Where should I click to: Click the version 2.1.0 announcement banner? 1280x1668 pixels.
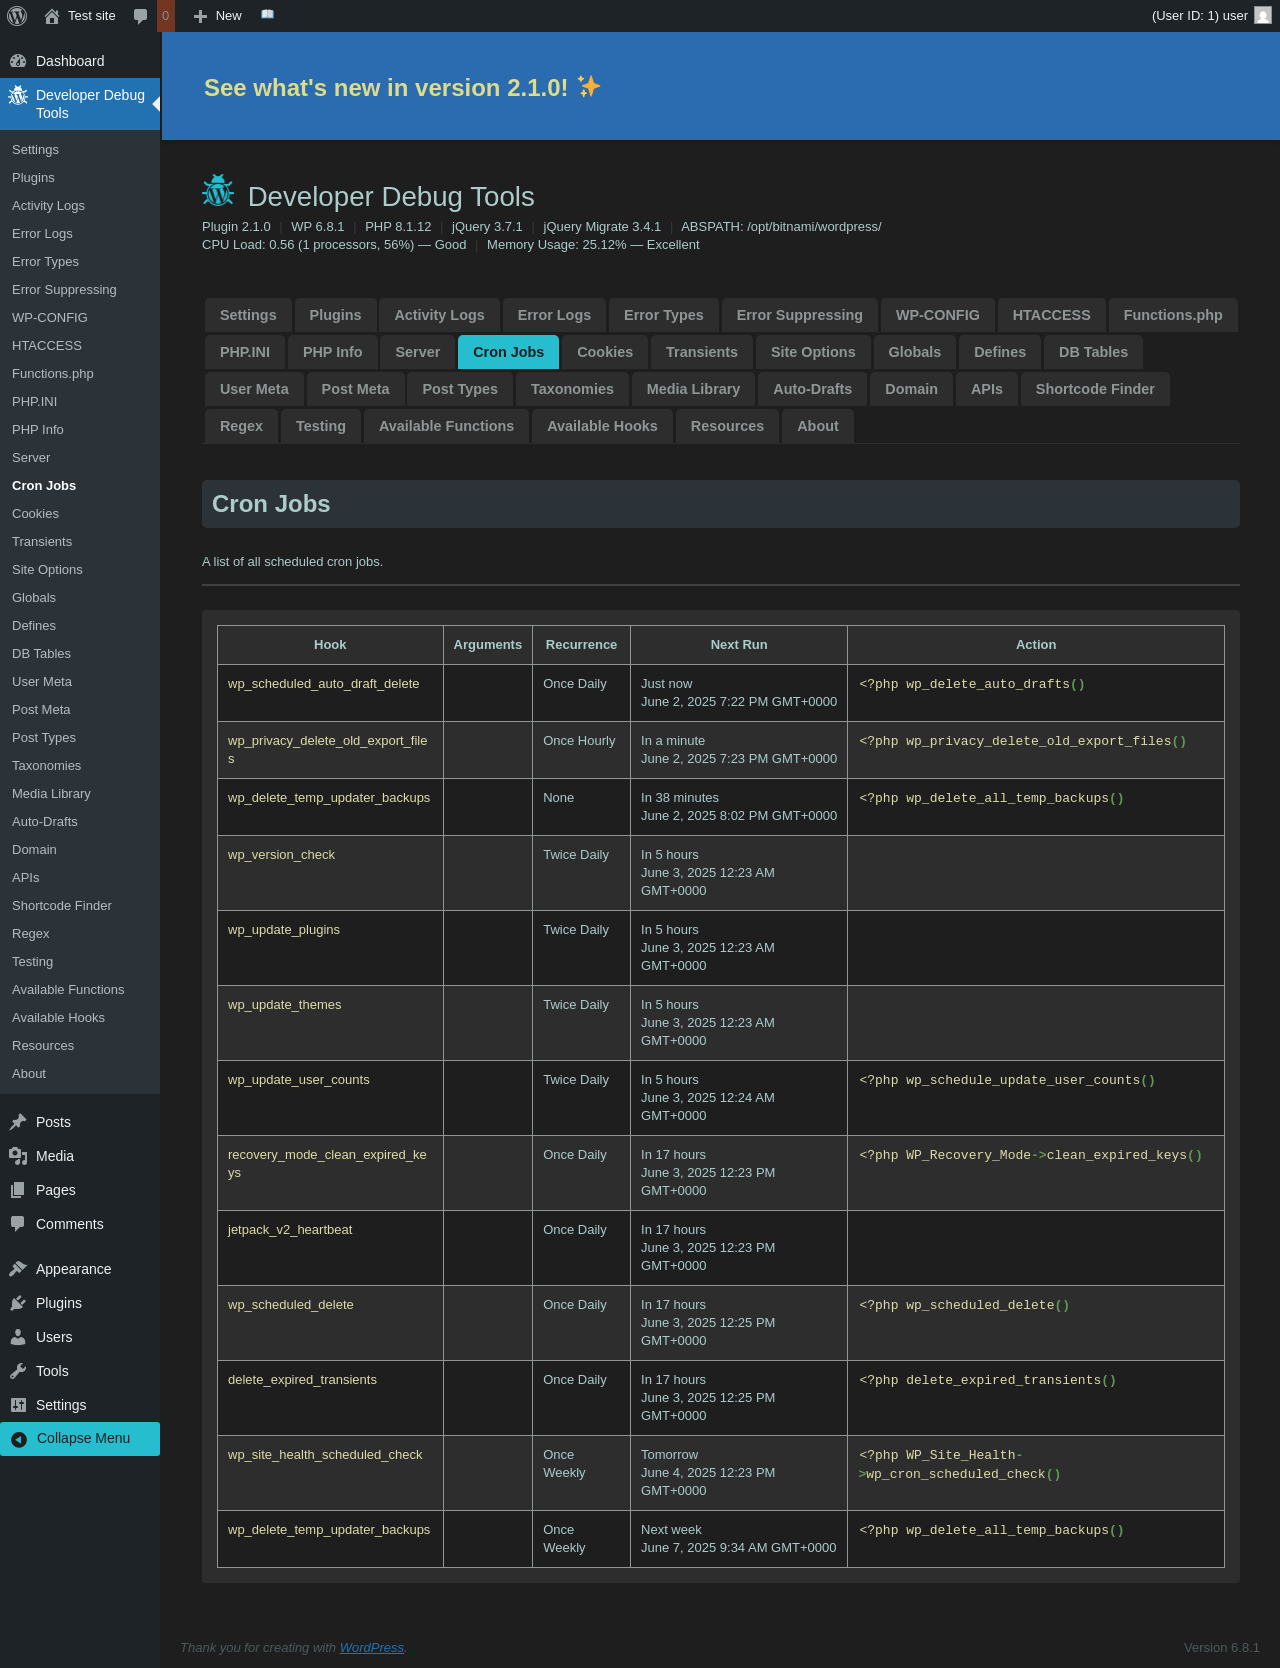click(x=402, y=88)
